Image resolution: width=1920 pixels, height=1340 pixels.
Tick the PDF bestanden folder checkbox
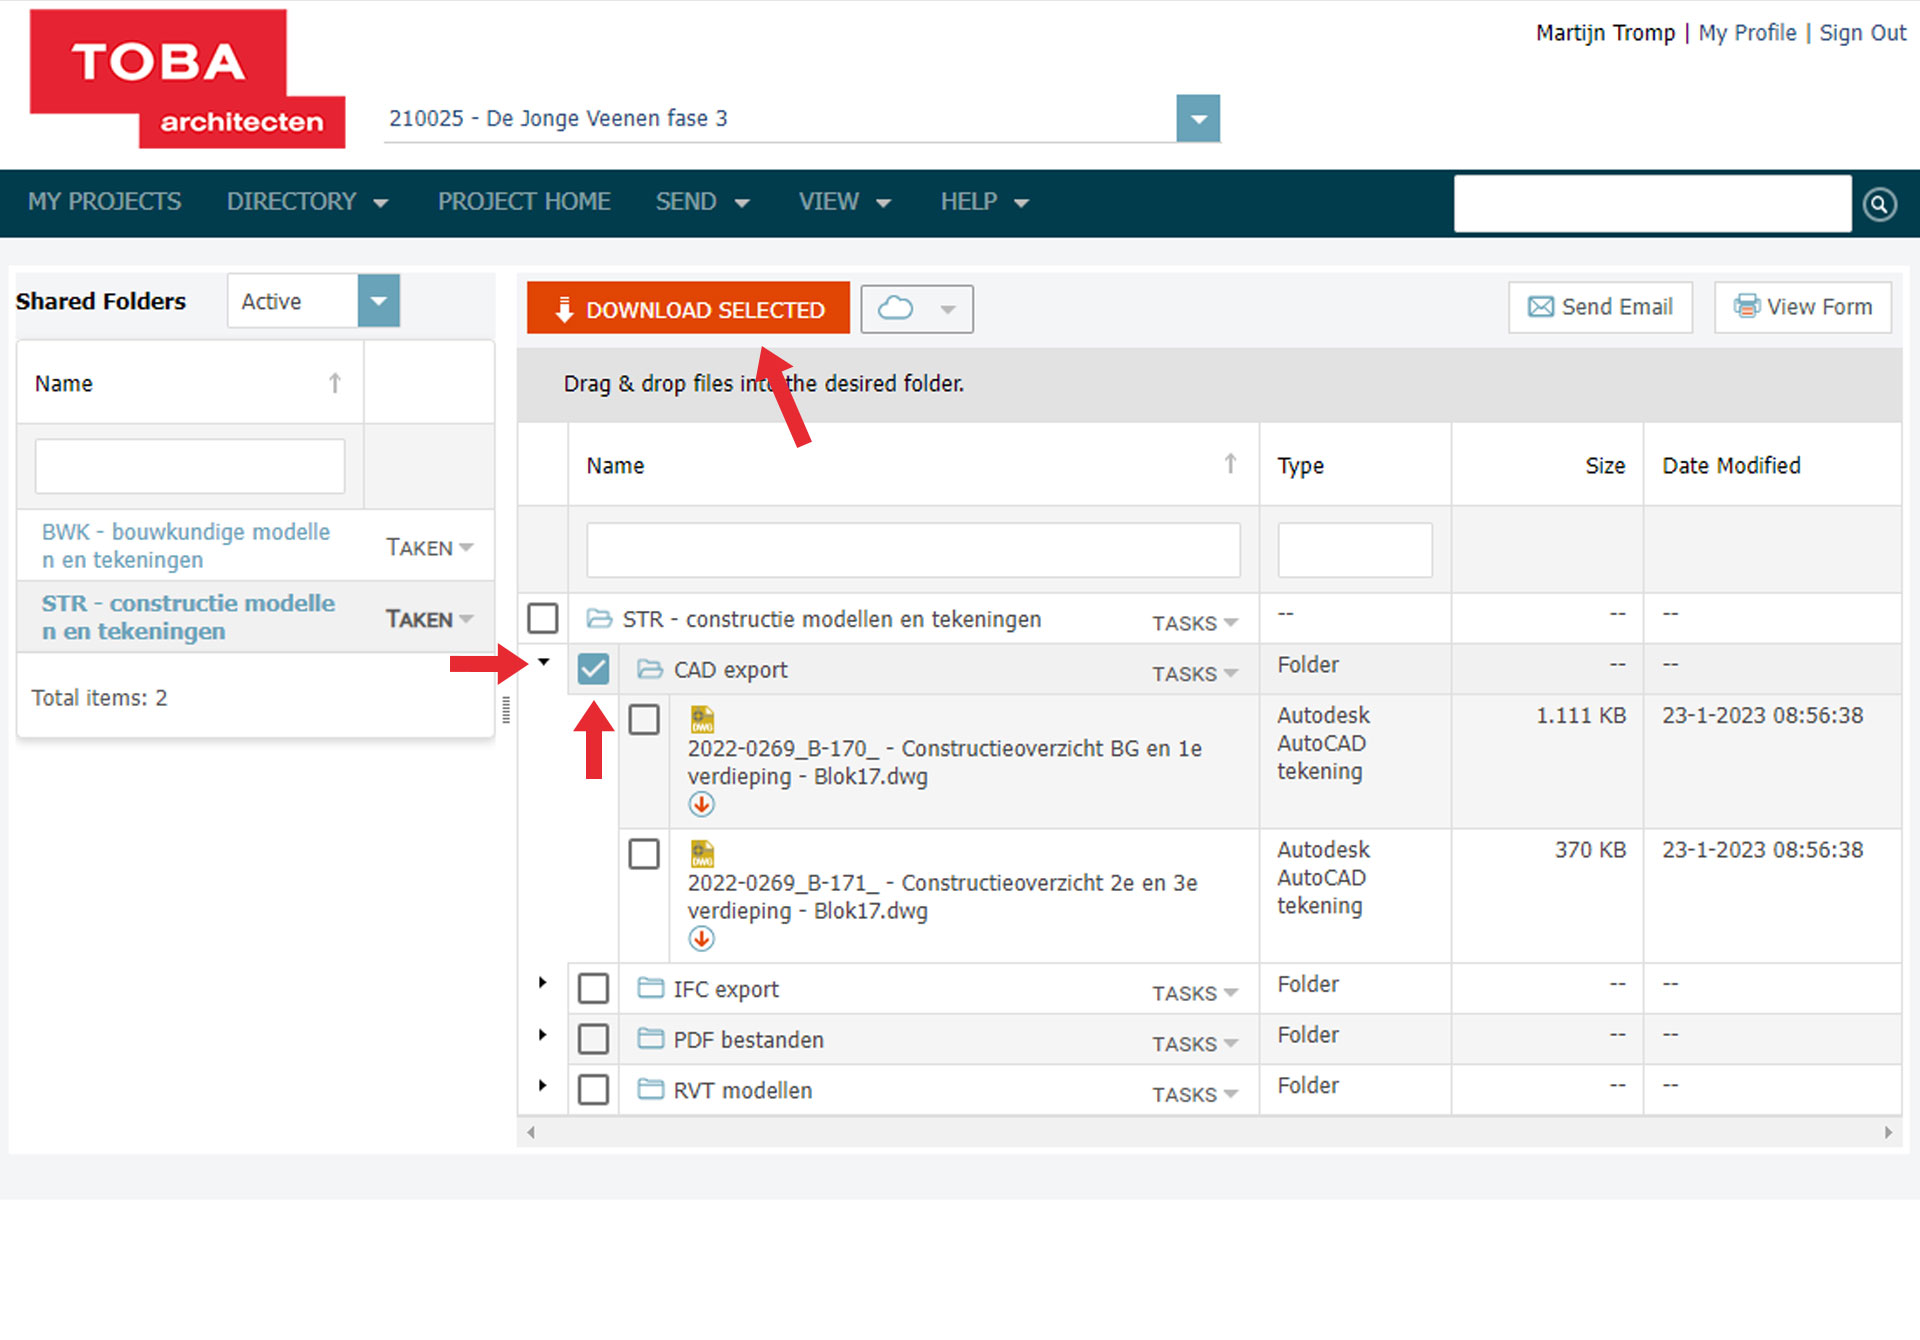pos(593,1039)
